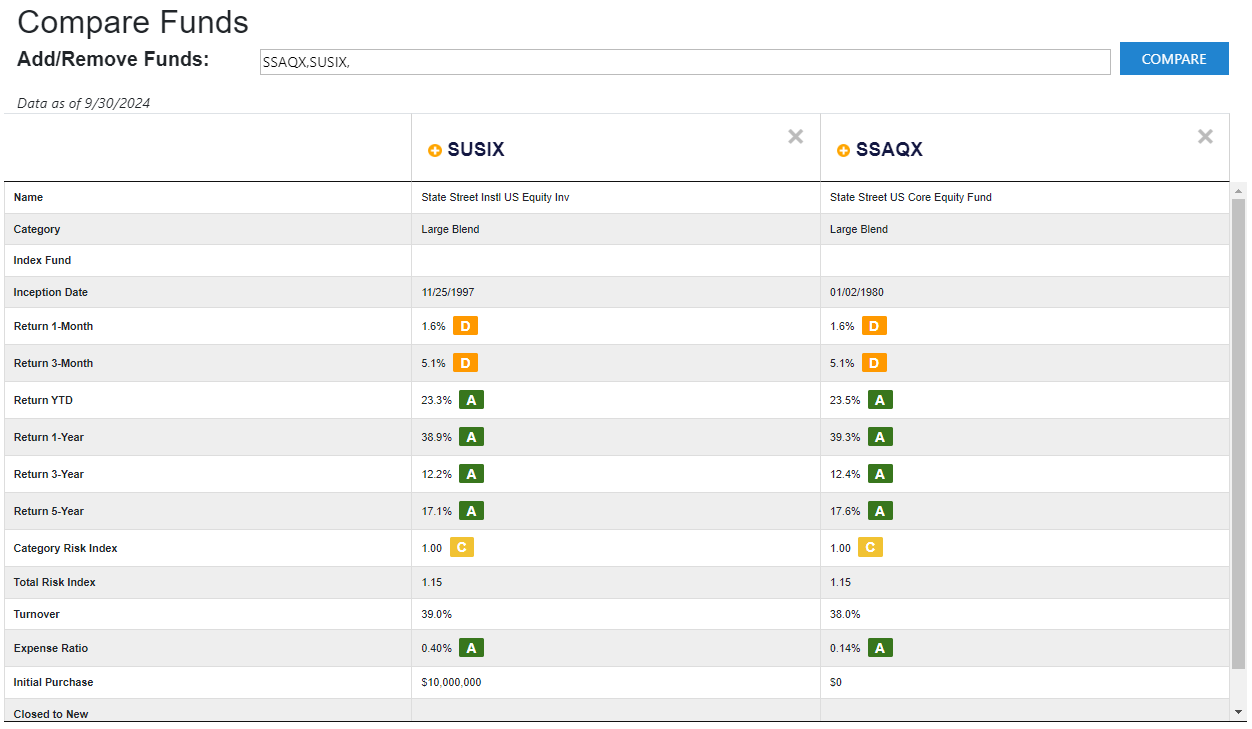Remove the SSAQX column with its X
The width and height of the screenshot is (1252, 729).
[1206, 137]
